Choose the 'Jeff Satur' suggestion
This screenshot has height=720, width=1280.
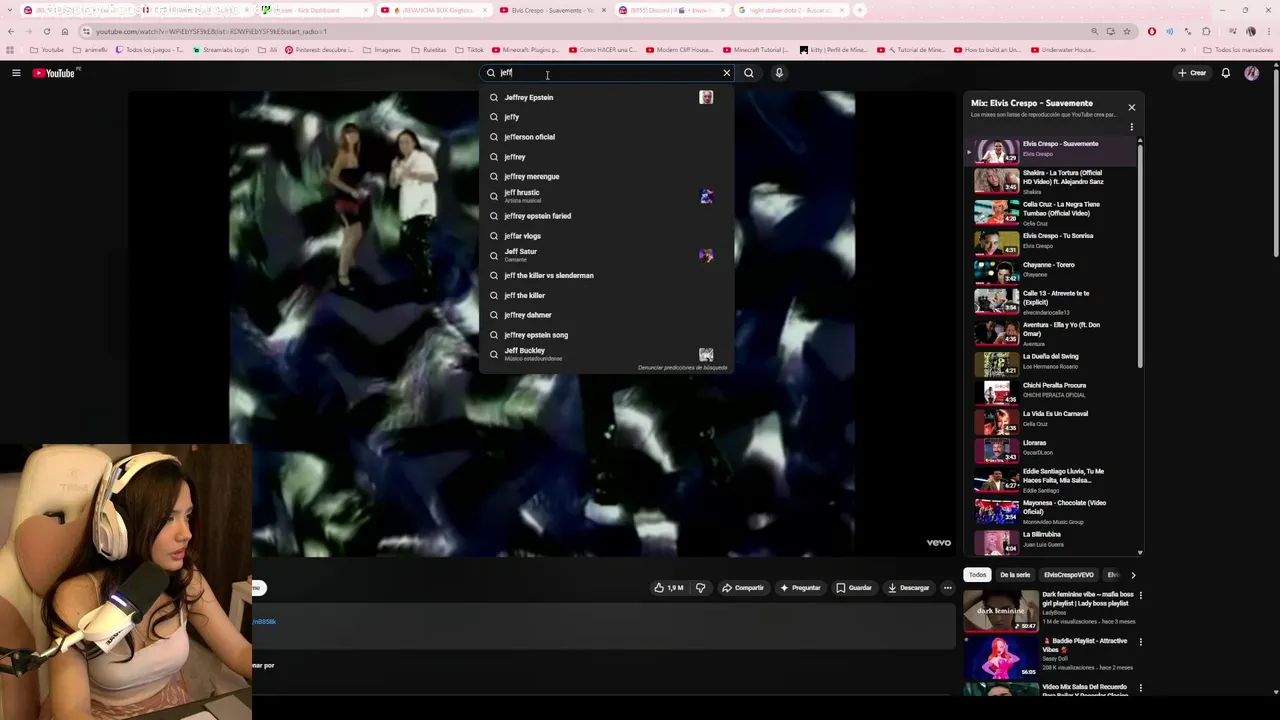coord(606,255)
